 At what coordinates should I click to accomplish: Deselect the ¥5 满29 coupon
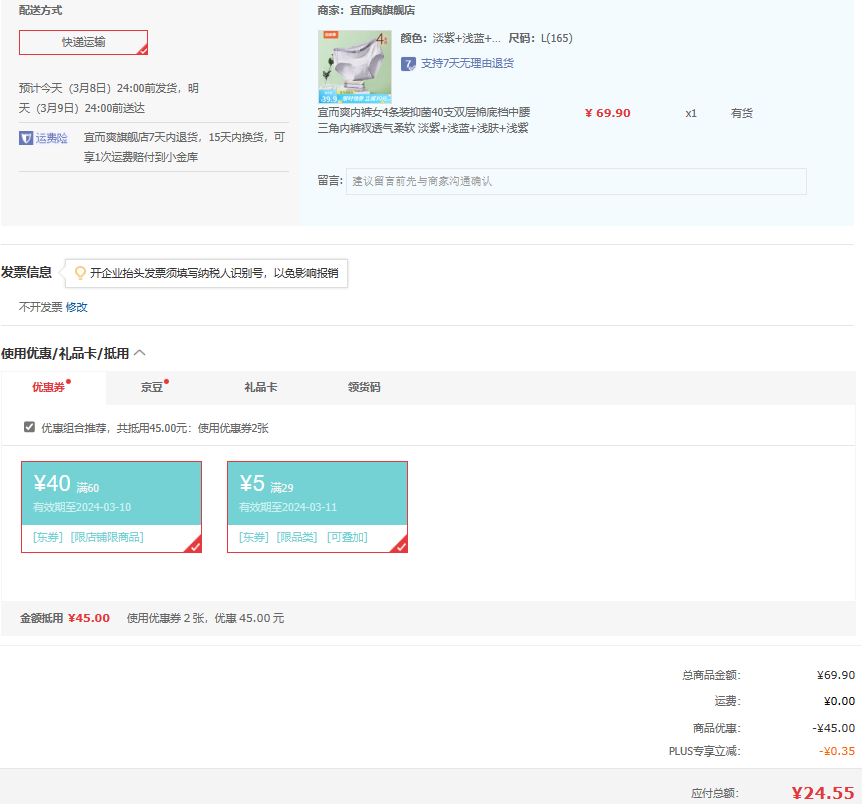pos(317,506)
